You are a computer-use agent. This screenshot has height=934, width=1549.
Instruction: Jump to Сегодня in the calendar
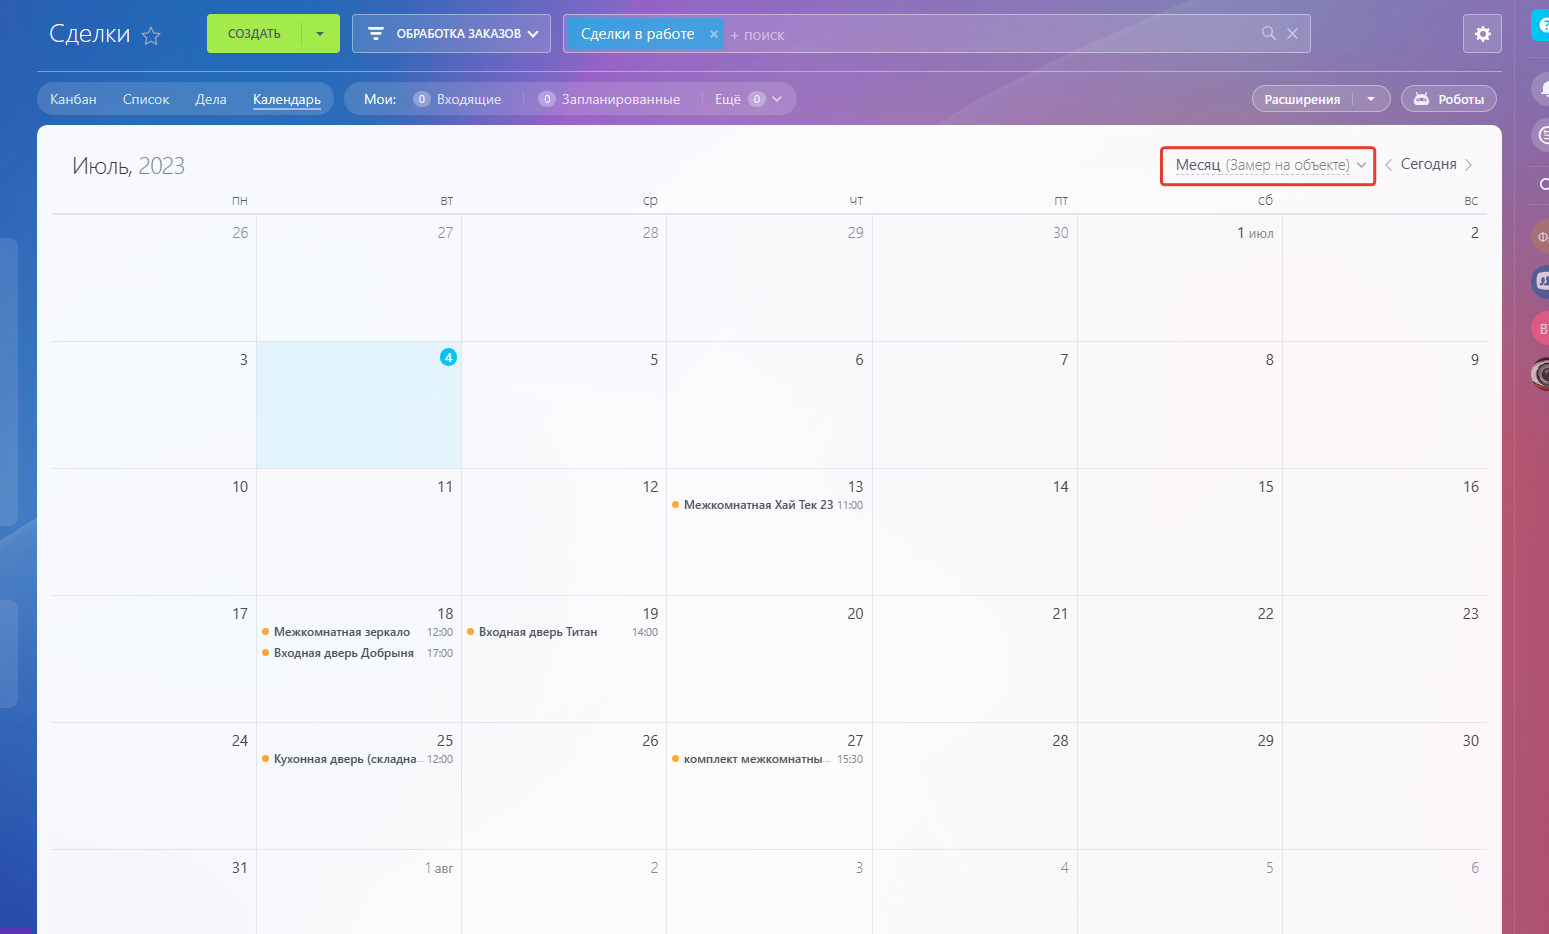coord(1428,164)
